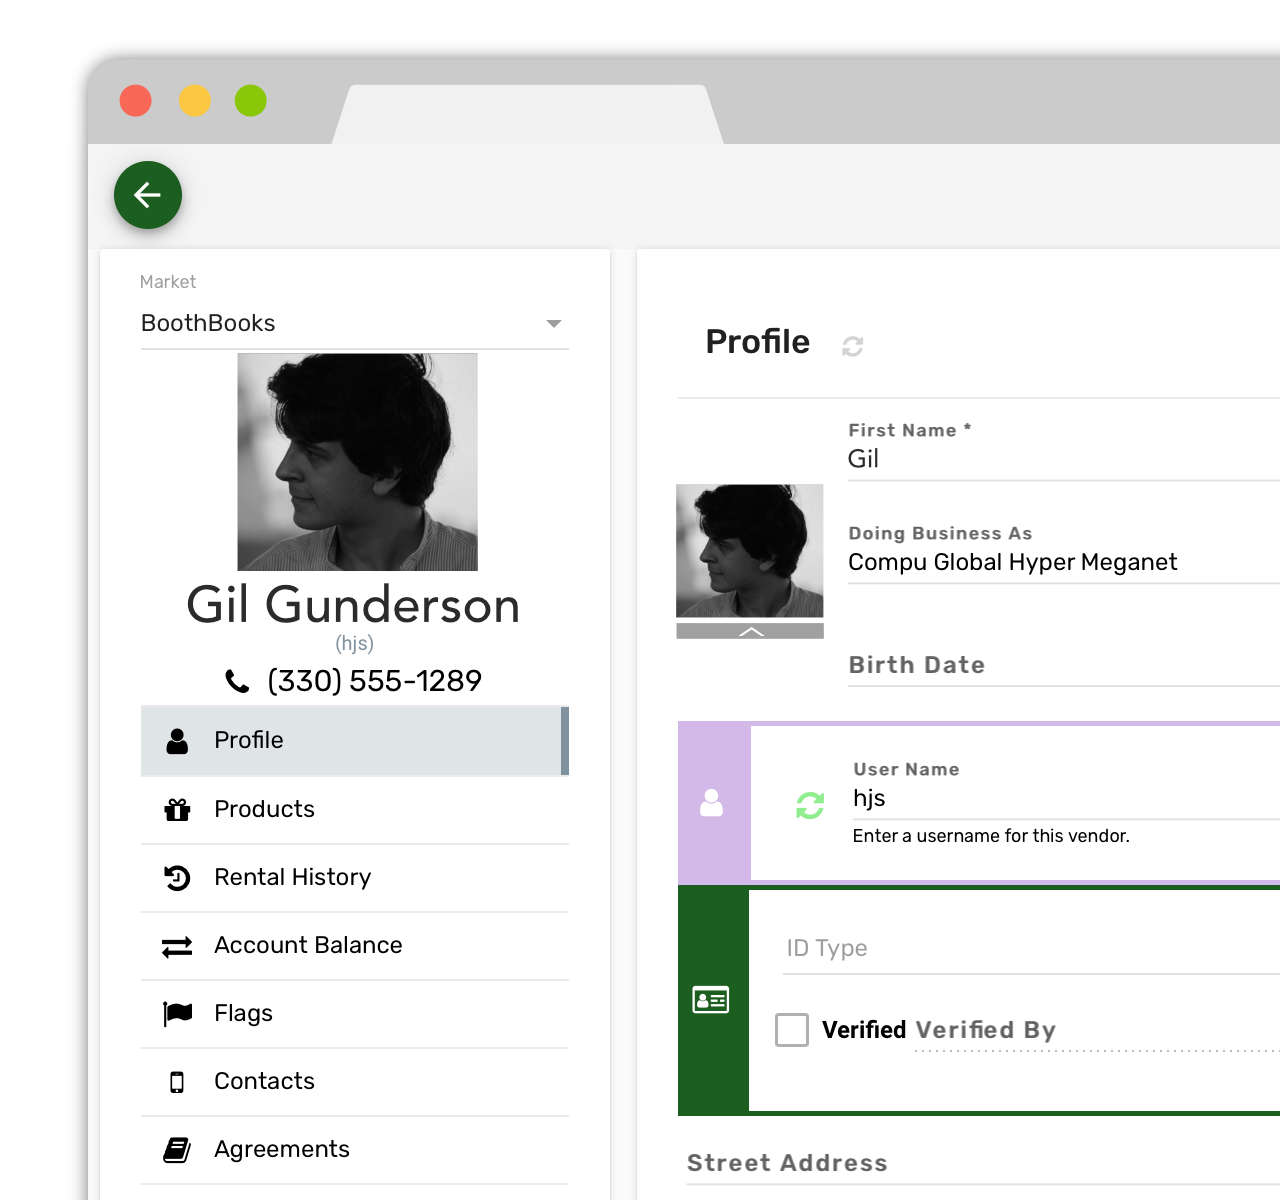Click the gift icon beside Products

(x=177, y=809)
